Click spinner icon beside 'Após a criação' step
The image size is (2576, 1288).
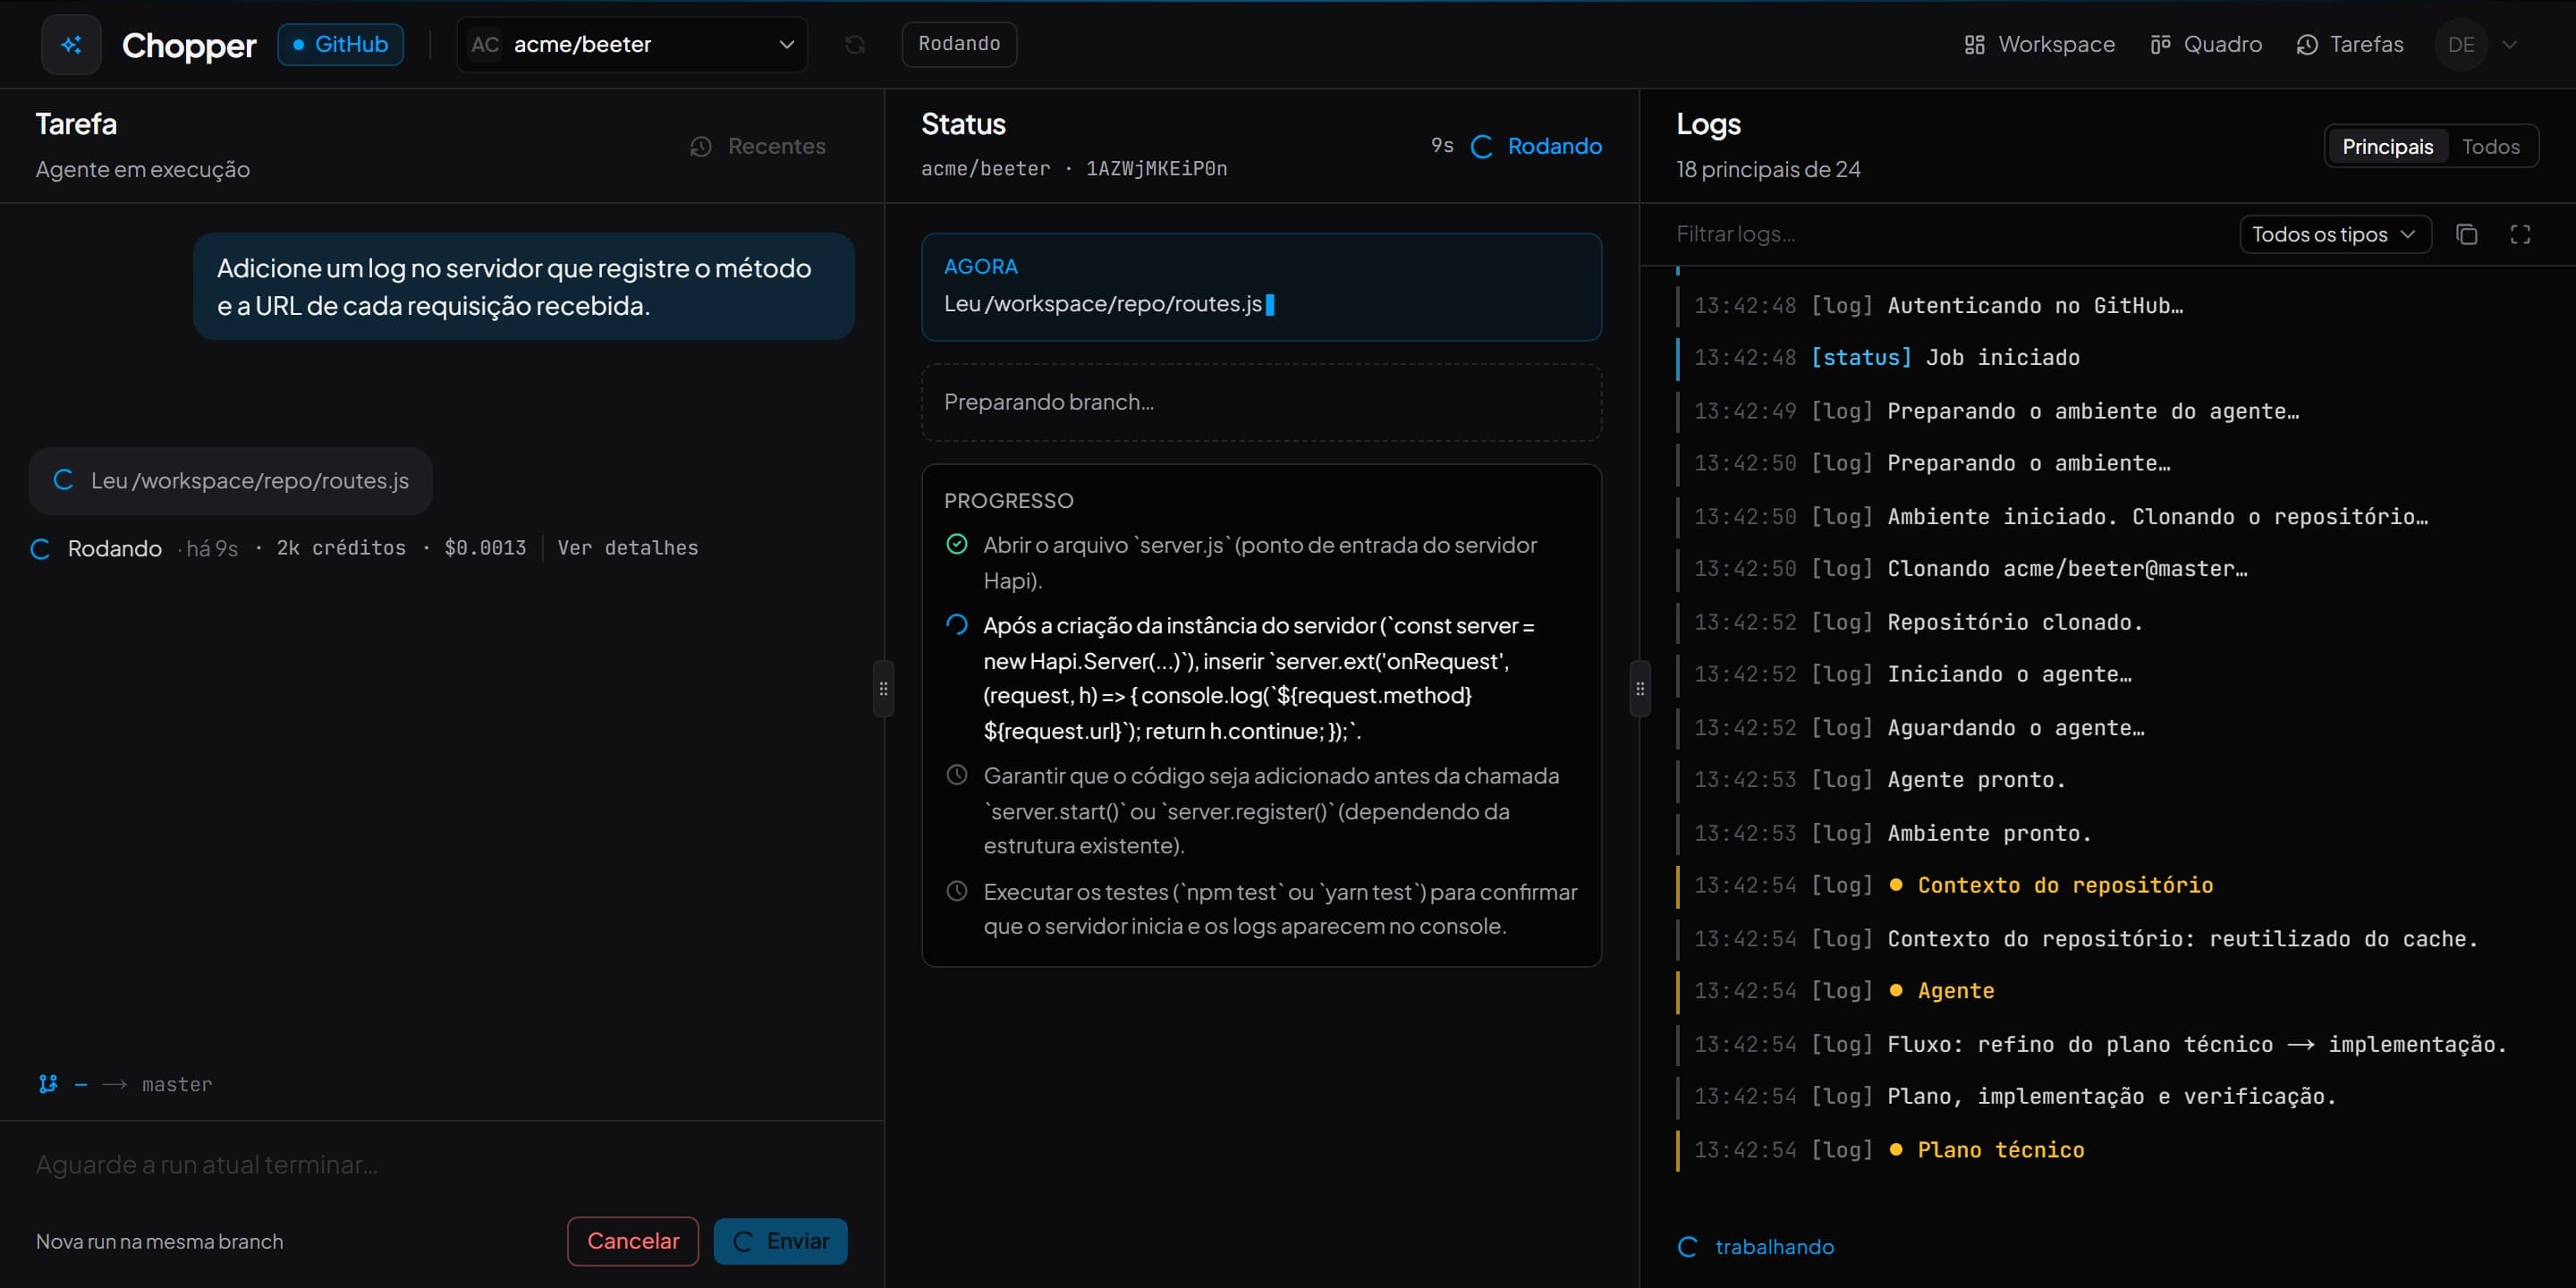tap(957, 625)
